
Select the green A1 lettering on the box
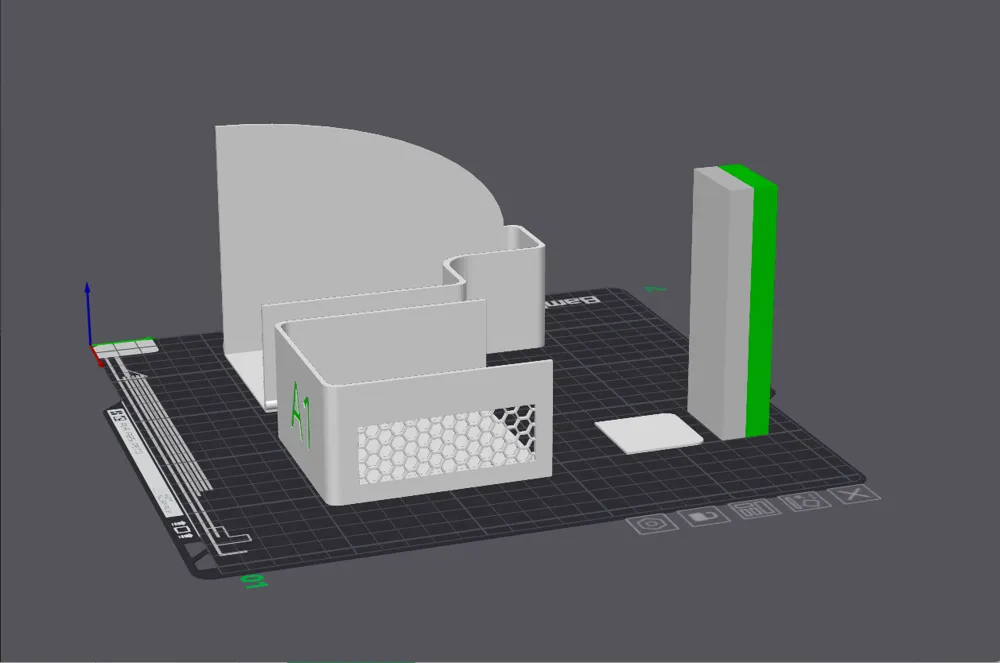pyautogui.click(x=301, y=412)
